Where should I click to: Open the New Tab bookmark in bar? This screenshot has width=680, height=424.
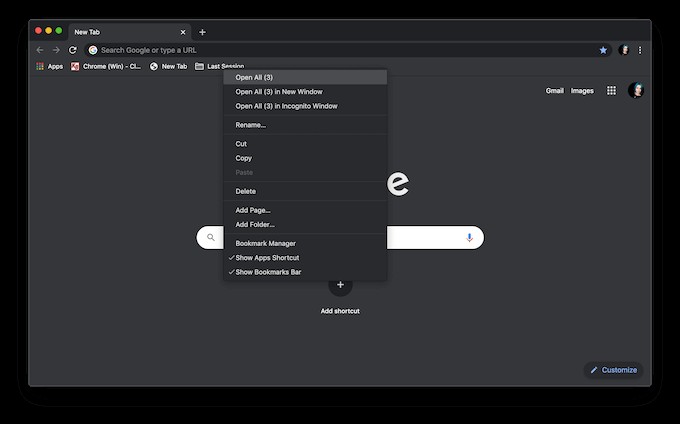click(x=168, y=66)
